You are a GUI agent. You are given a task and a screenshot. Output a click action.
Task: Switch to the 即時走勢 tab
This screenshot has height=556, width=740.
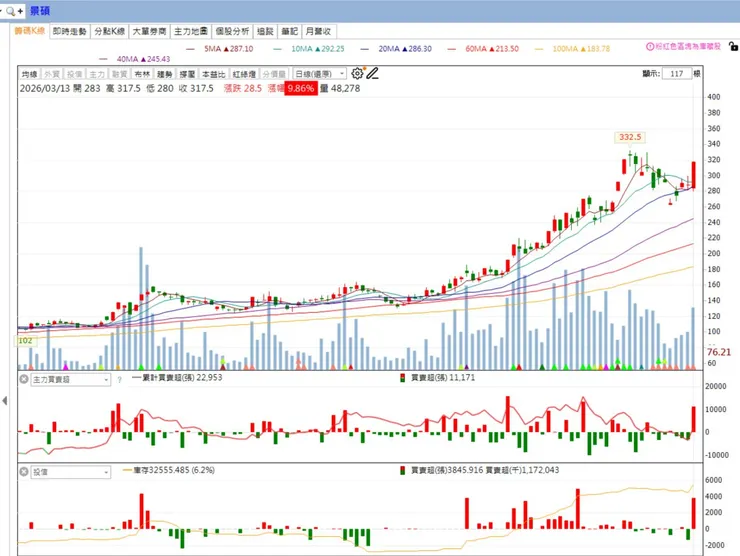pos(69,31)
